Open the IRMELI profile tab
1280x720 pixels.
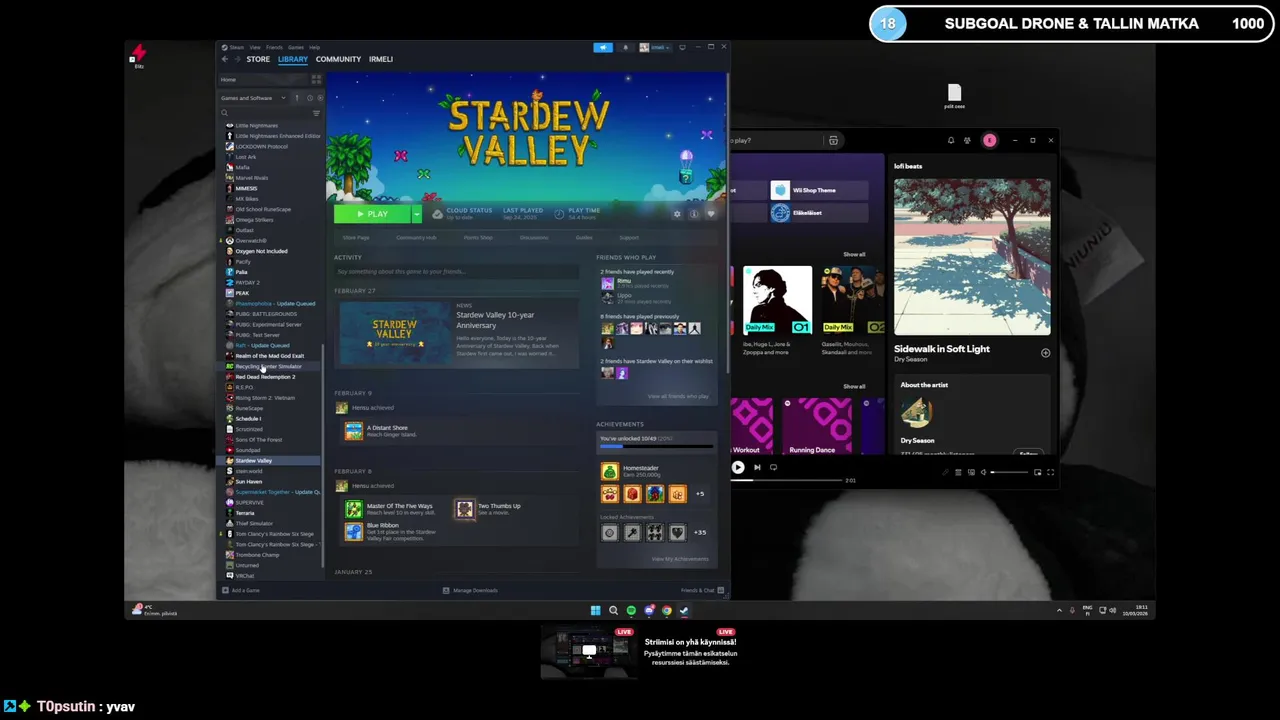click(x=381, y=59)
